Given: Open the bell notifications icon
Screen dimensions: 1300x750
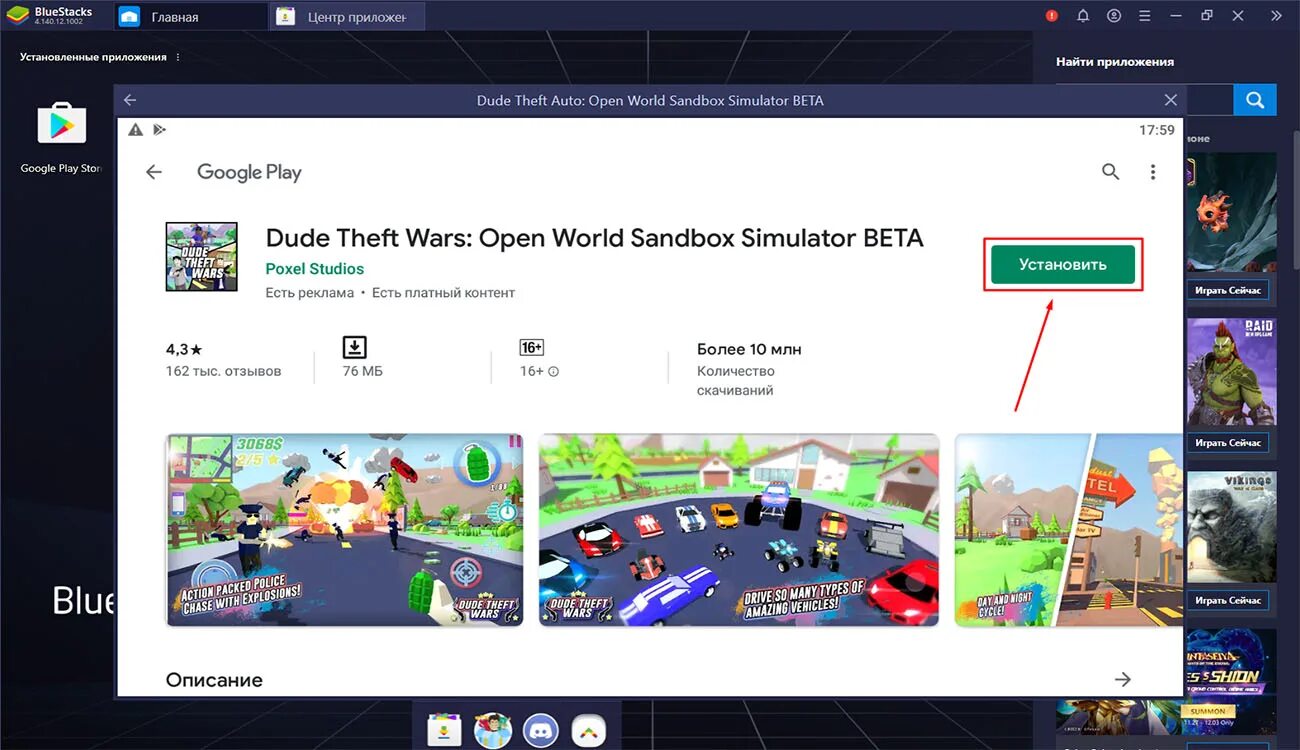Looking at the screenshot, I should point(1083,16).
